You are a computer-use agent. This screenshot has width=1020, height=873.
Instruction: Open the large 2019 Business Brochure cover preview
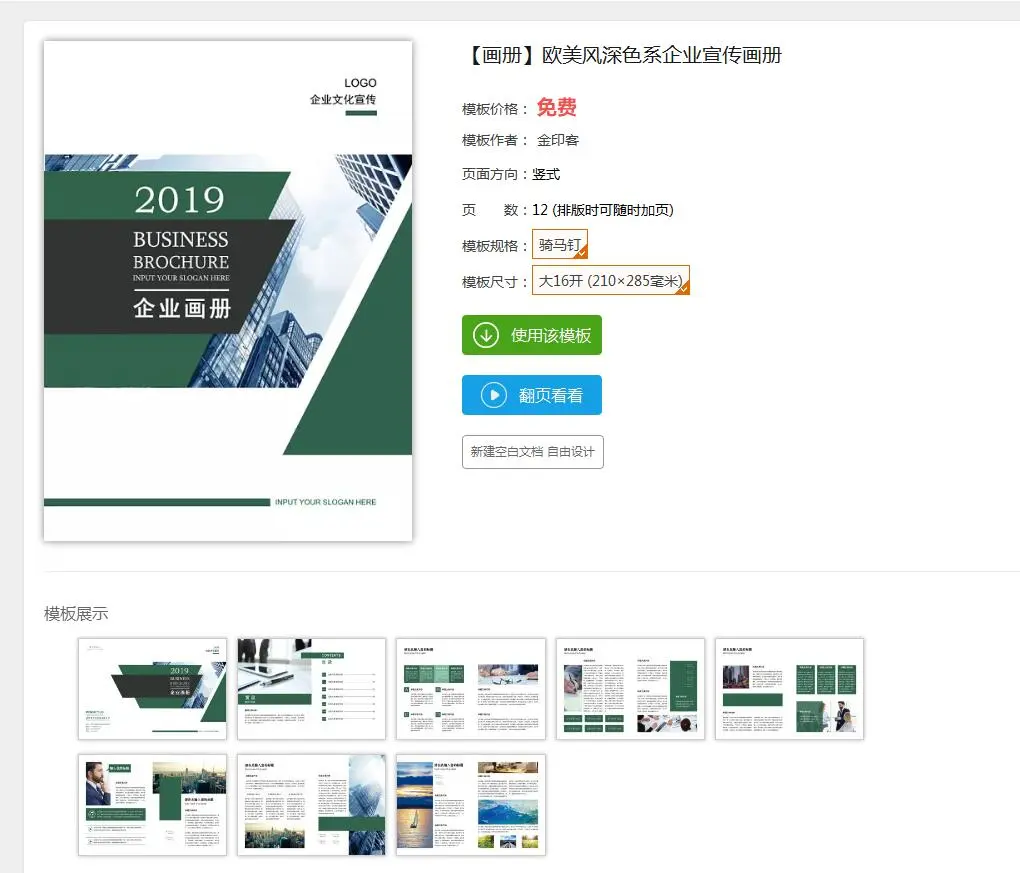click(228, 291)
